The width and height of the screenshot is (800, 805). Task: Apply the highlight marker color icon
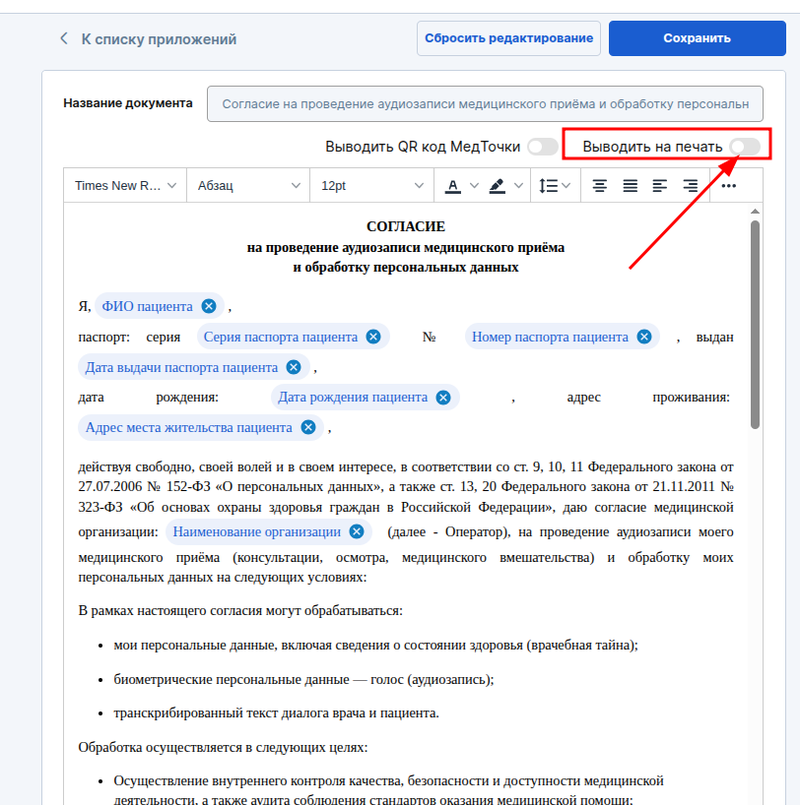click(497, 186)
